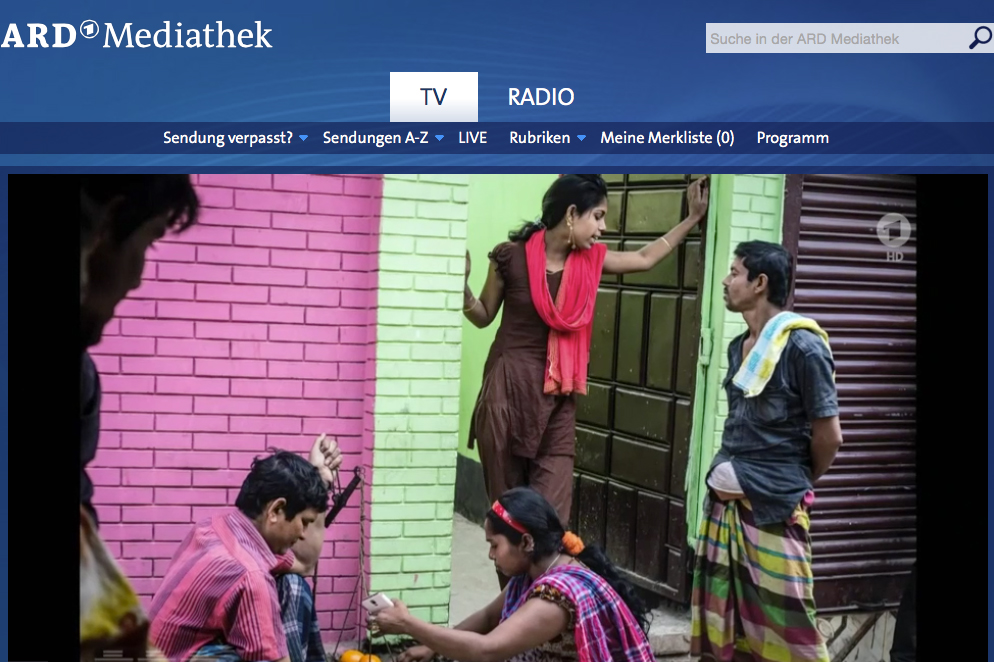Click the video player showing the street scene
The height and width of the screenshot is (662, 994).
(x=498, y=418)
